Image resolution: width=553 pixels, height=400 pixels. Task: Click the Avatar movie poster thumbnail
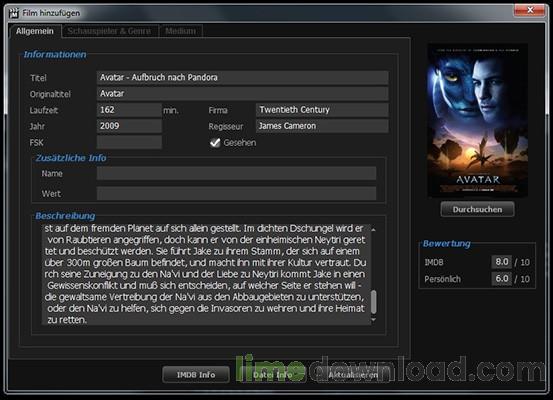(x=478, y=120)
